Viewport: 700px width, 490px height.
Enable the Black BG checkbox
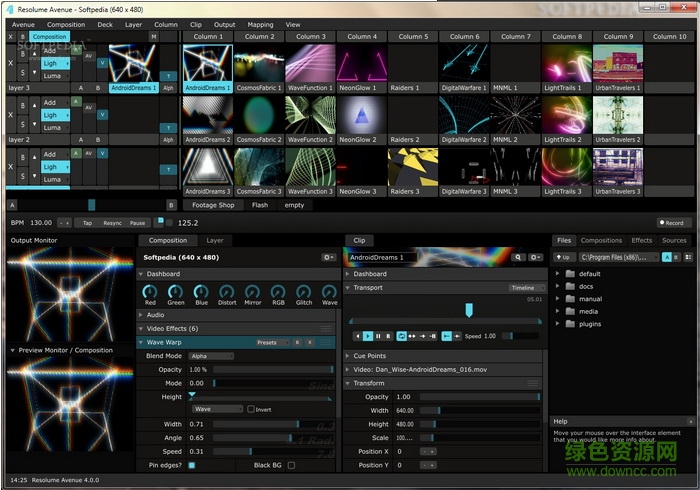point(291,465)
